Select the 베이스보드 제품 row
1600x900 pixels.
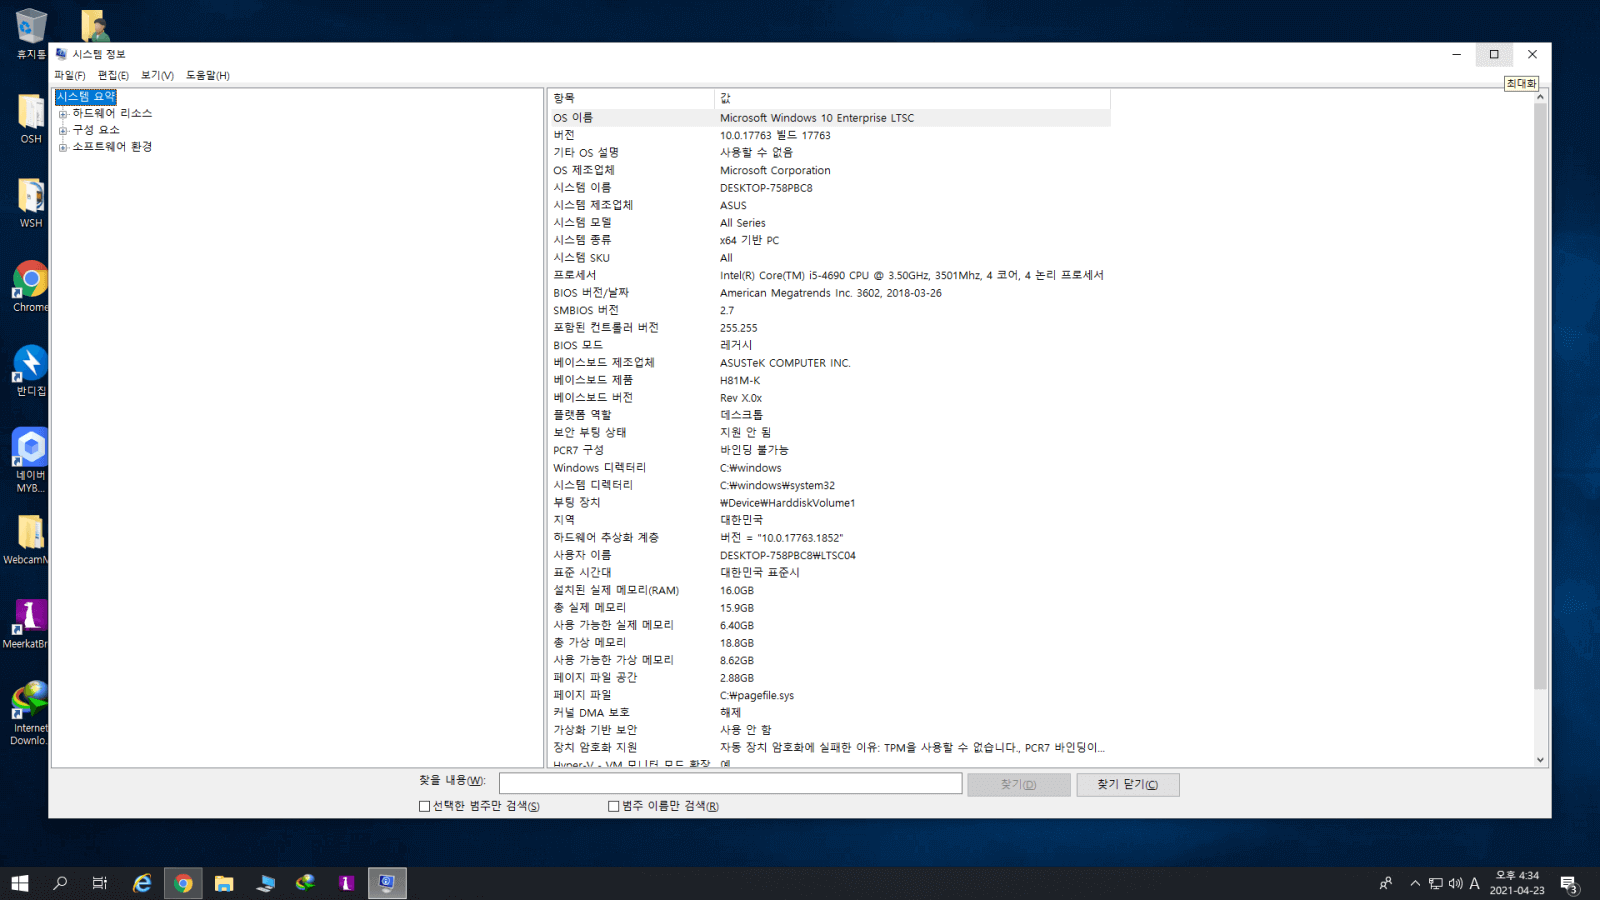click(829, 380)
